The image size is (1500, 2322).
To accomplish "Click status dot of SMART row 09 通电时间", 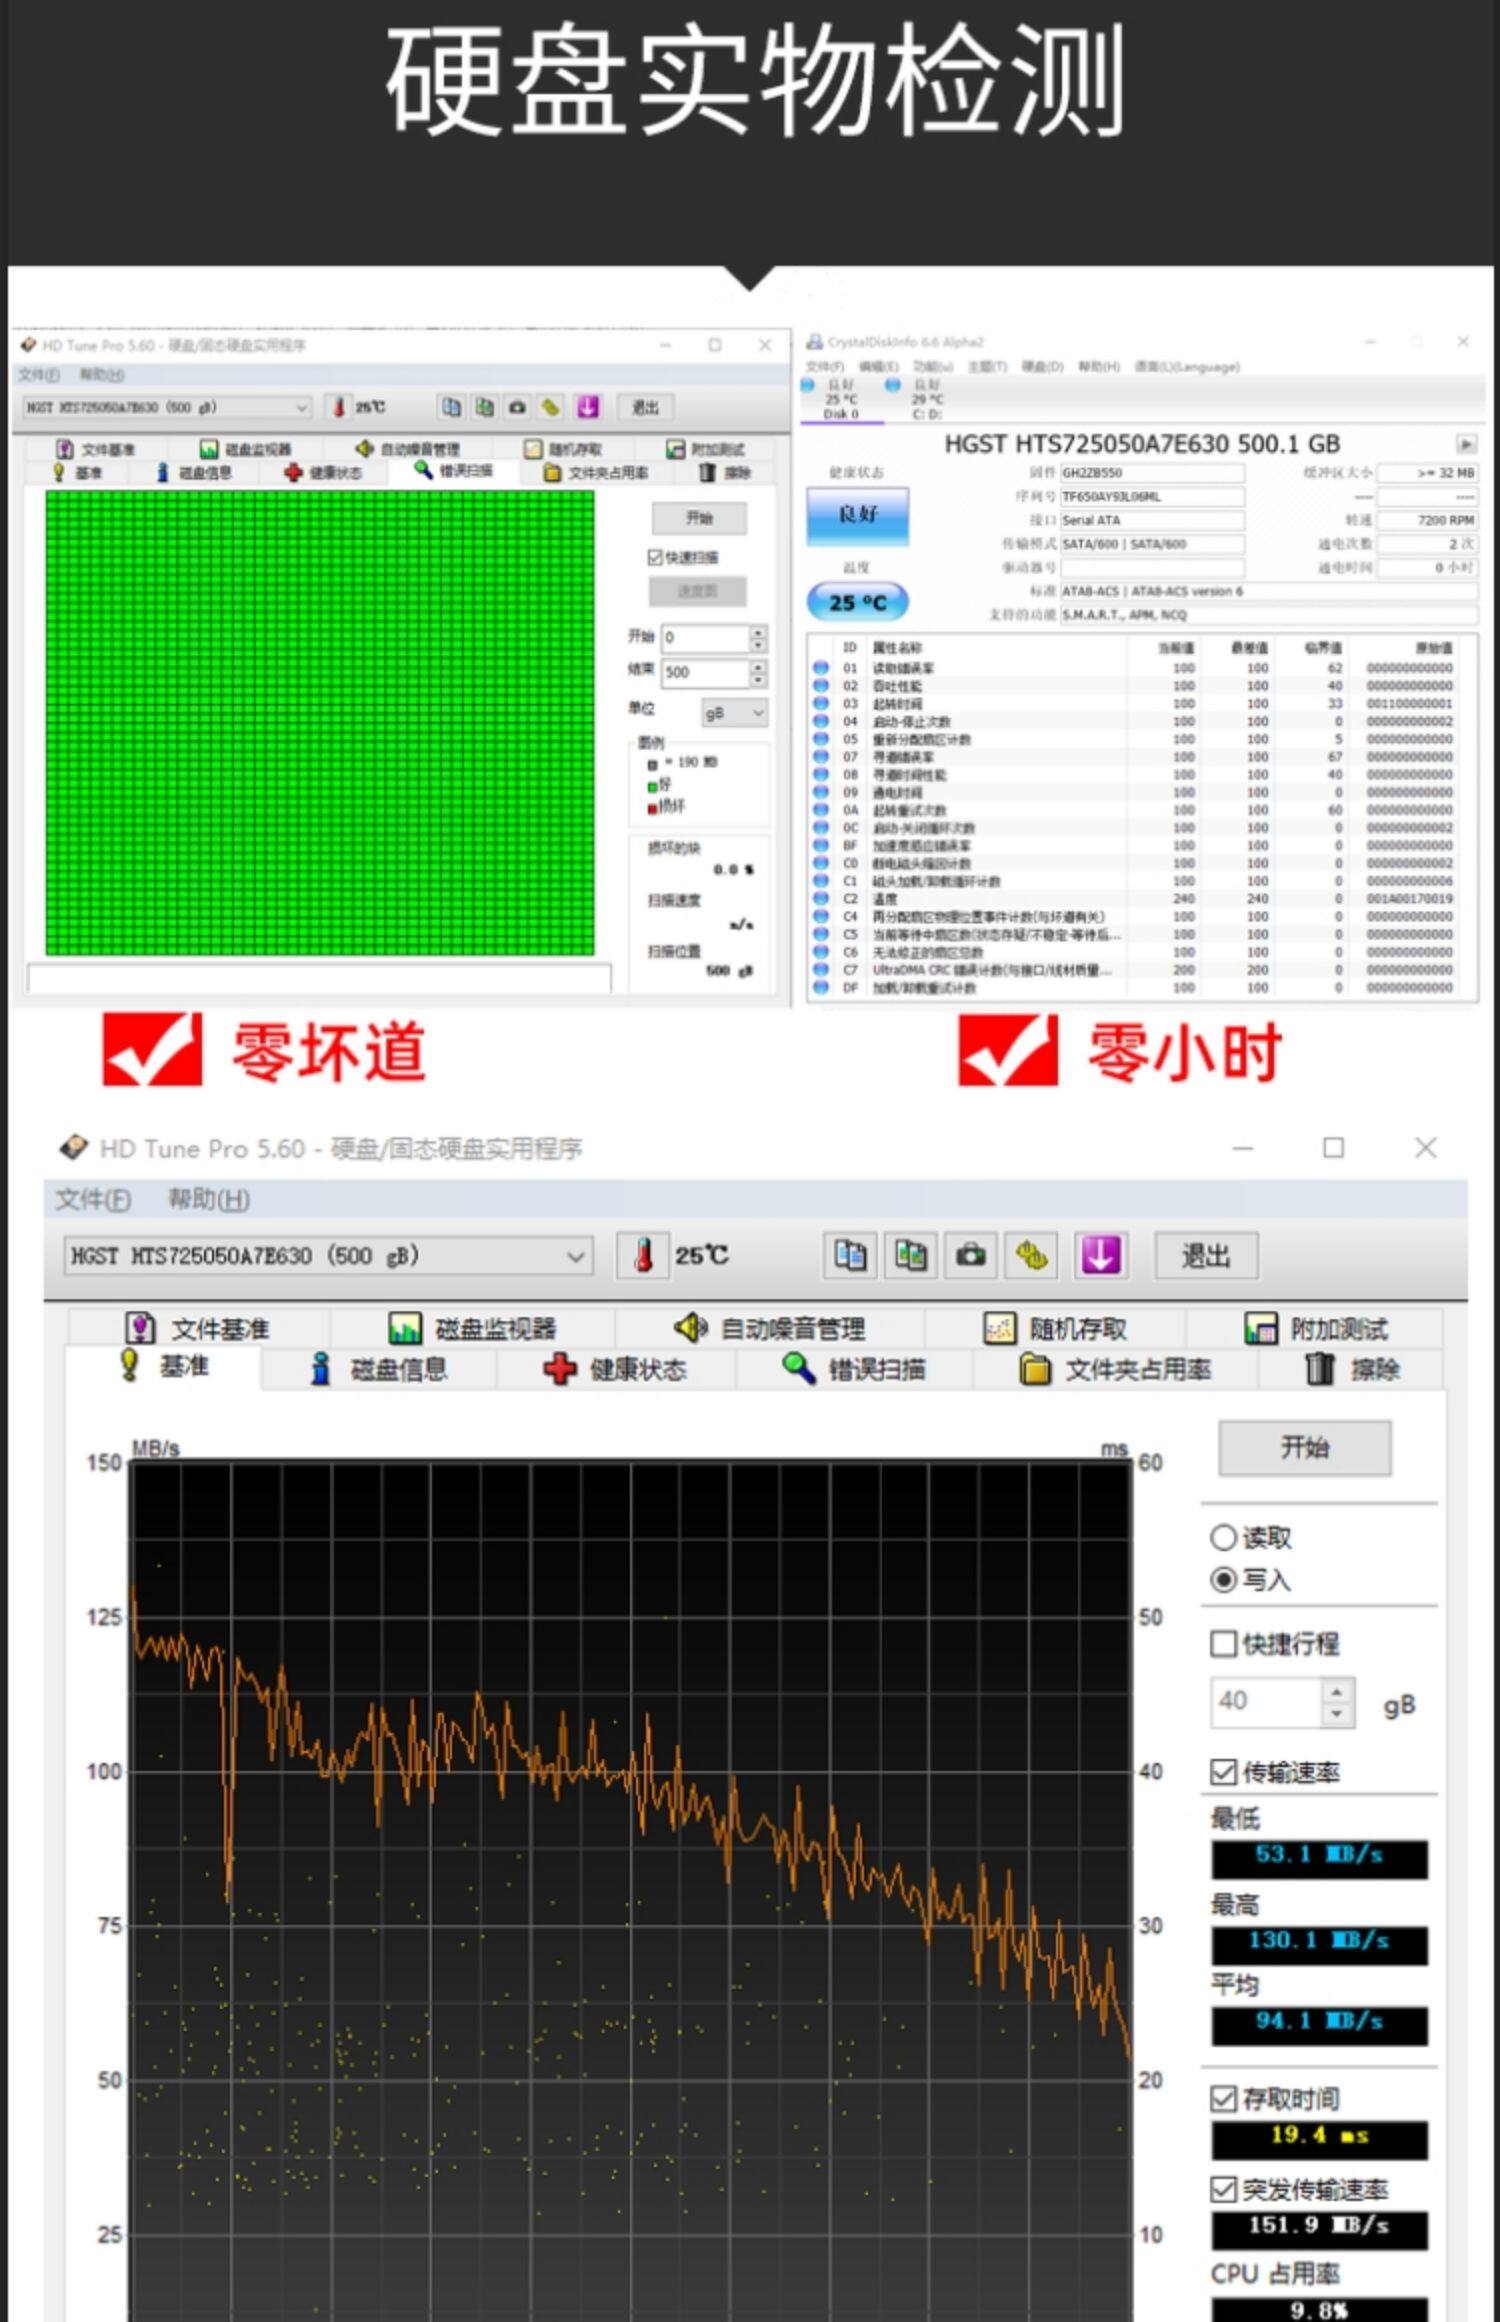I will pyautogui.click(x=821, y=792).
